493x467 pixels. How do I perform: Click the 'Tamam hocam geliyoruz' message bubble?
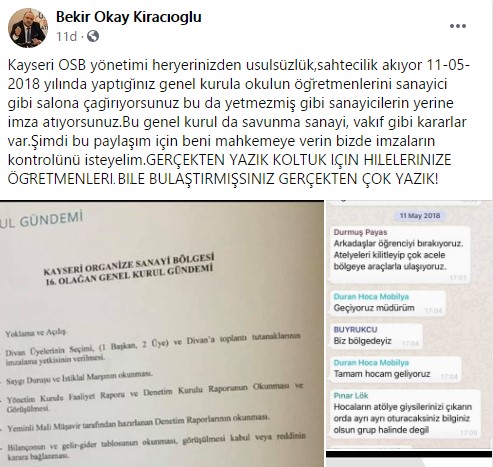tap(396, 369)
